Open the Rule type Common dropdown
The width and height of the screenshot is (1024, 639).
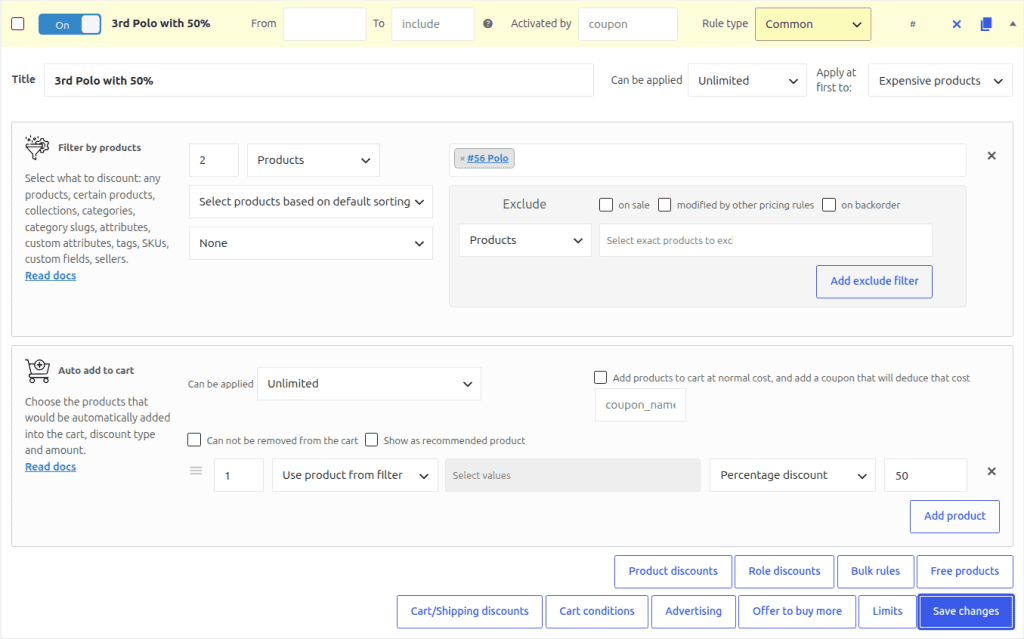pos(813,24)
